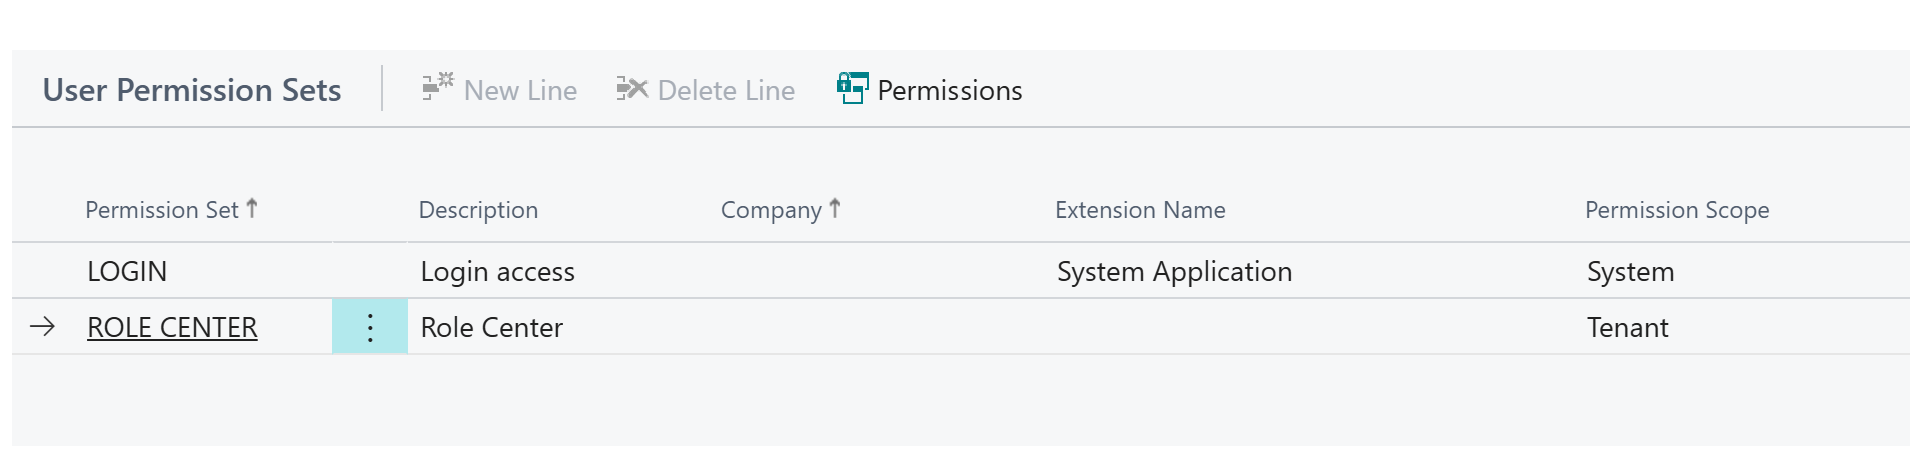Click the User Permission Sets heading

pos(192,90)
